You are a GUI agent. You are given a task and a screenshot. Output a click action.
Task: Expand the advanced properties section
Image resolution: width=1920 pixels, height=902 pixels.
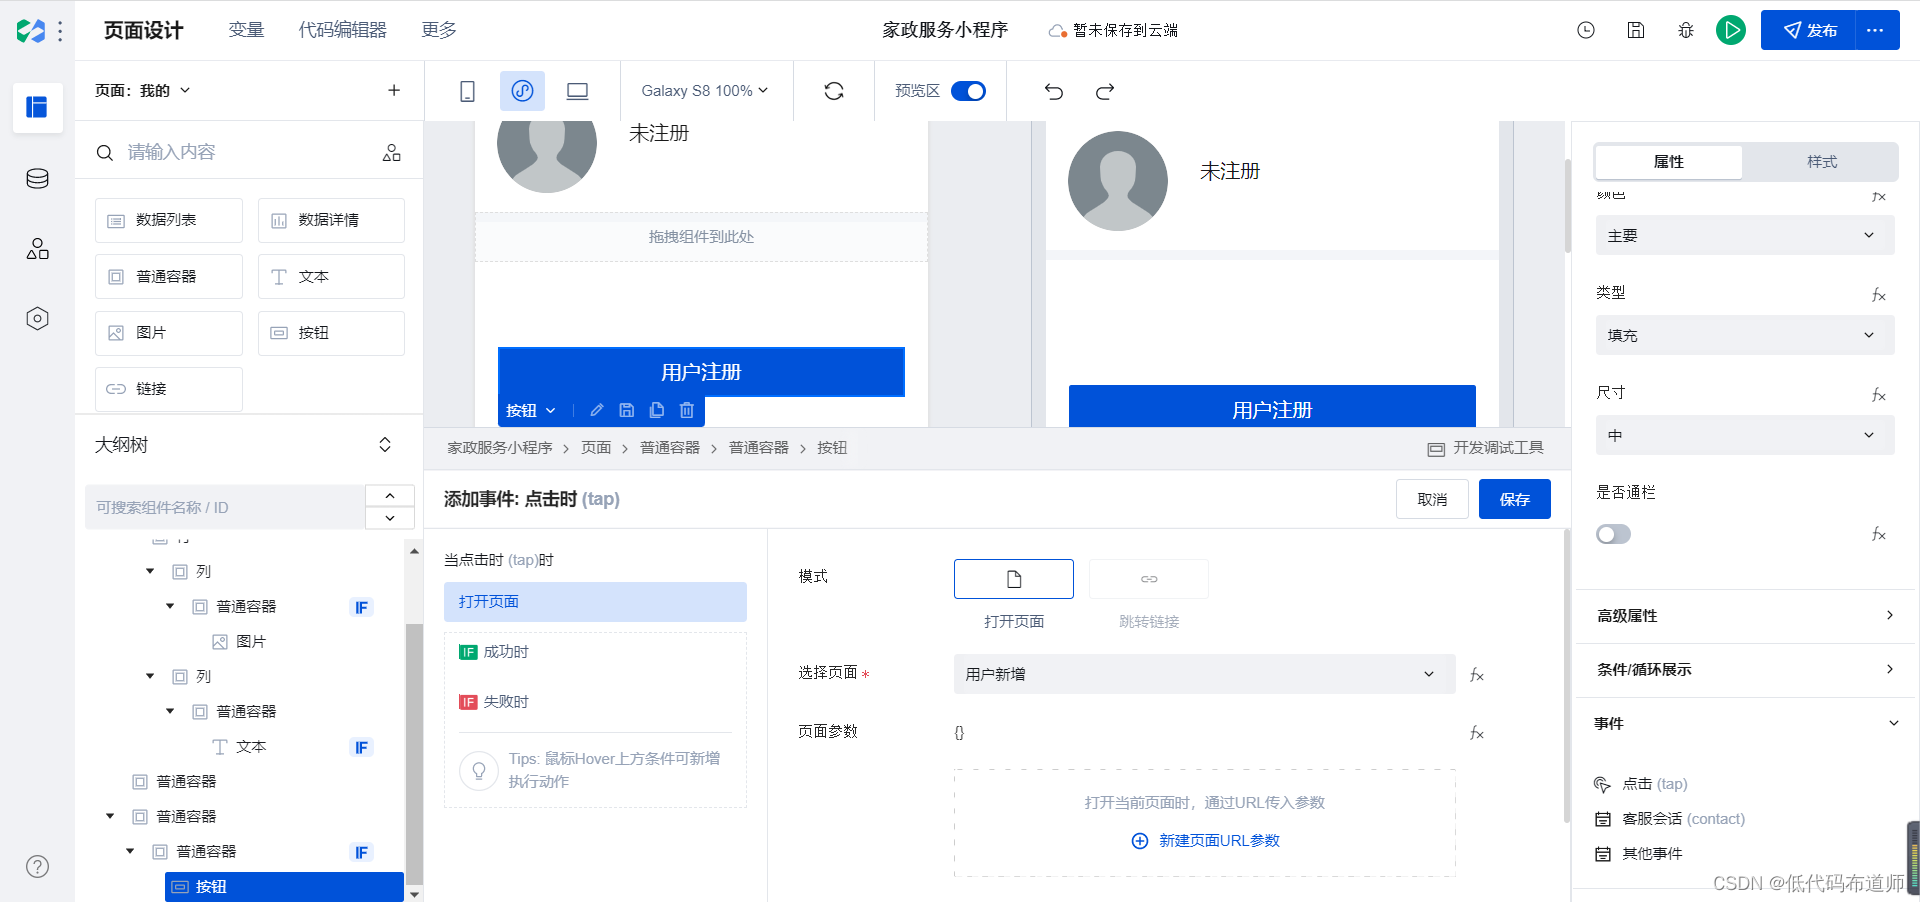point(1745,616)
